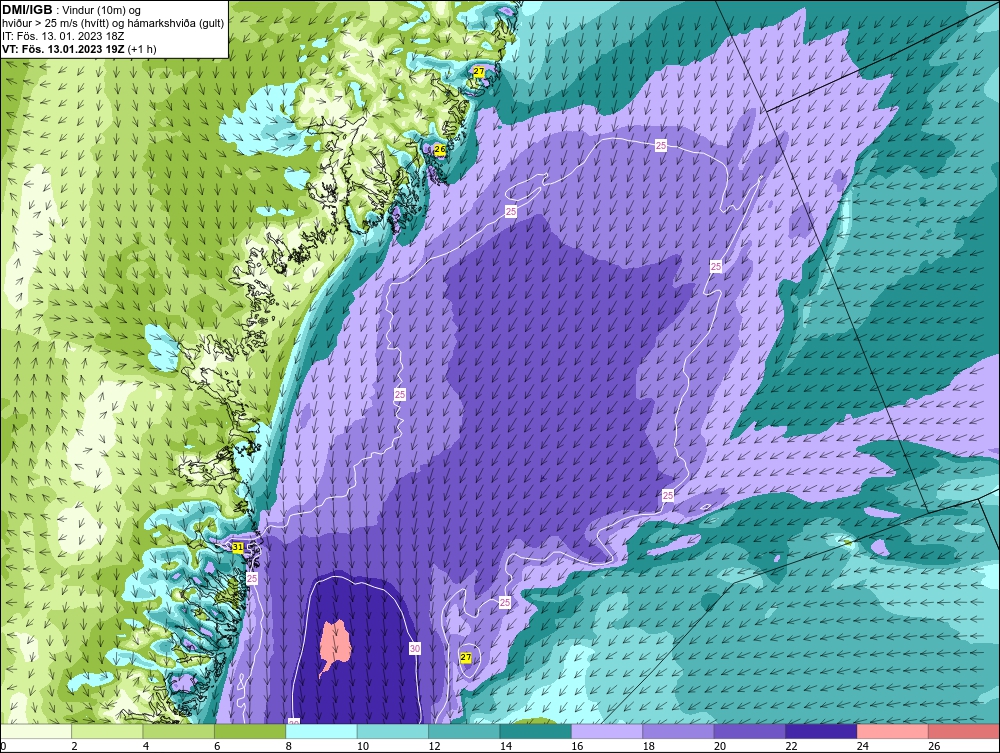This screenshot has width=1000, height=753.
Task: Click the yellow 27 marker on northern coastline
Action: click(478, 72)
